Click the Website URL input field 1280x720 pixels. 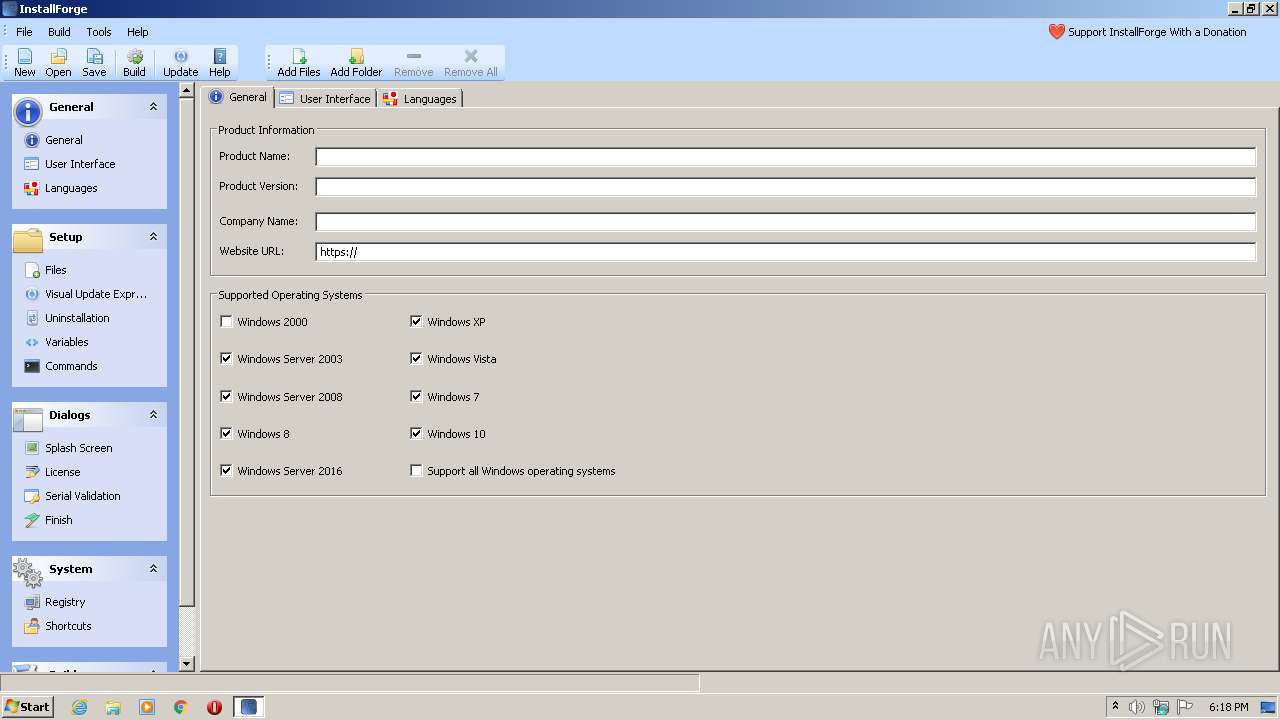pos(785,252)
